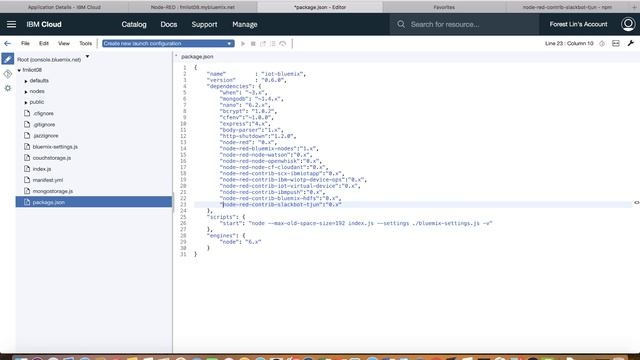
Task: Click the file icon beside bluemix-settings.js
Action: (27, 146)
